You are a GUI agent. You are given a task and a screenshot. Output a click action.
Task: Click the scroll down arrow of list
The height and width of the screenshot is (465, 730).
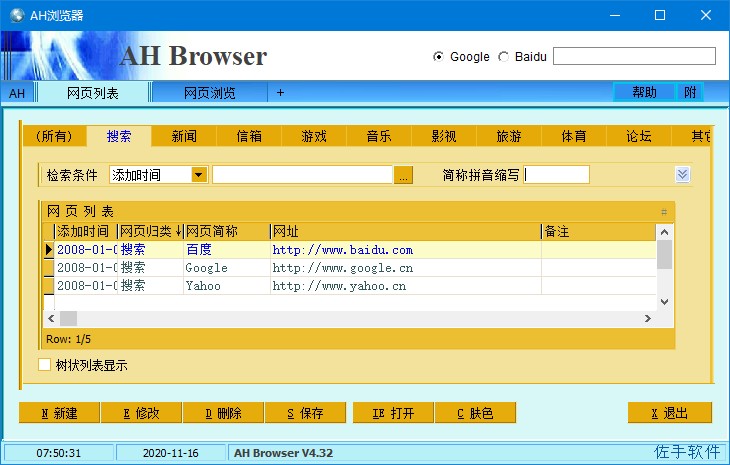pyautogui.click(x=664, y=302)
